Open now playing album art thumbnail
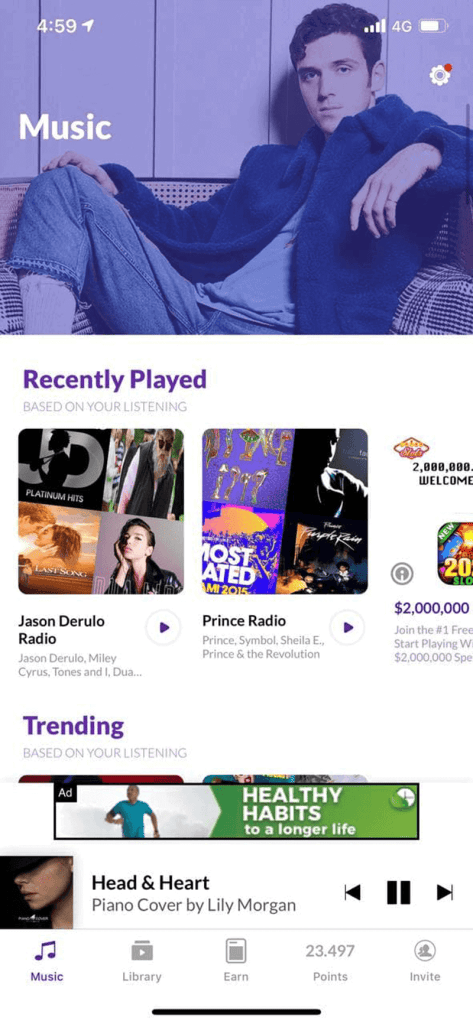 (37, 892)
